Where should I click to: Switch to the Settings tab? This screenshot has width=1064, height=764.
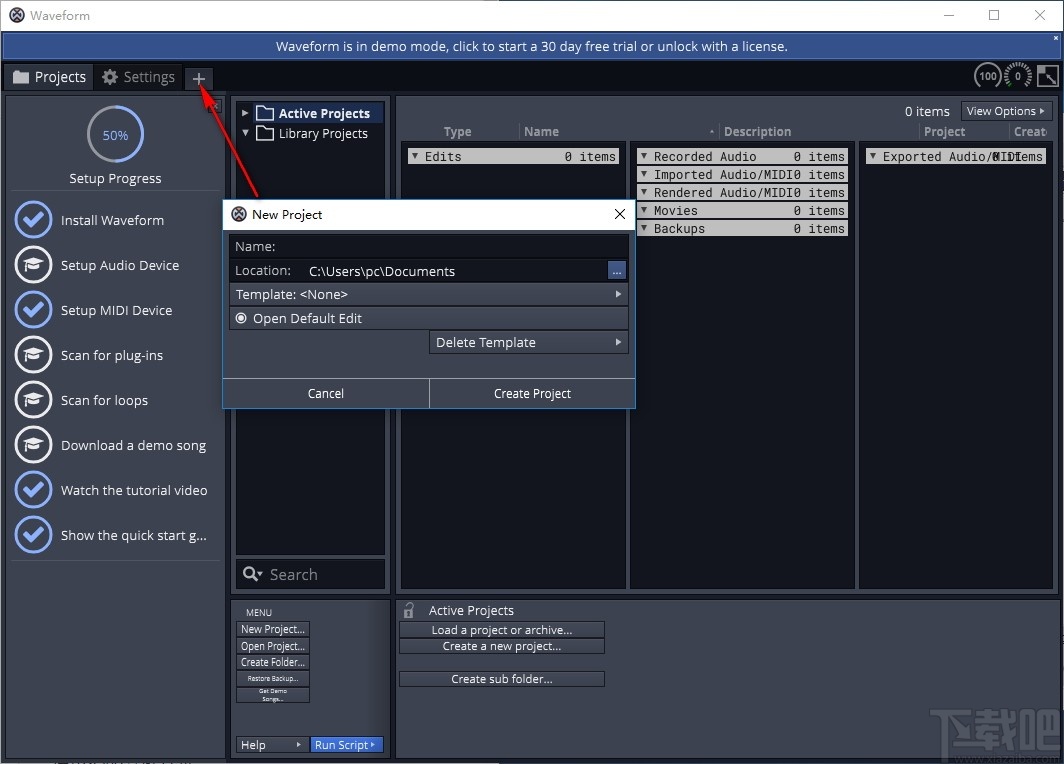[x=138, y=77]
